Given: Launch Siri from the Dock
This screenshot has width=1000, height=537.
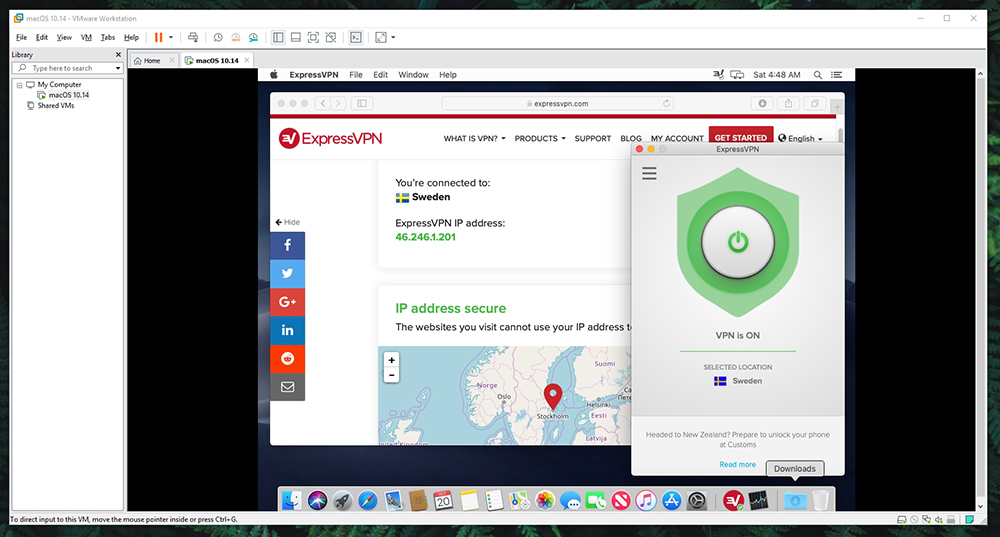Looking at the screenshot, I should [x=317, y=501].
